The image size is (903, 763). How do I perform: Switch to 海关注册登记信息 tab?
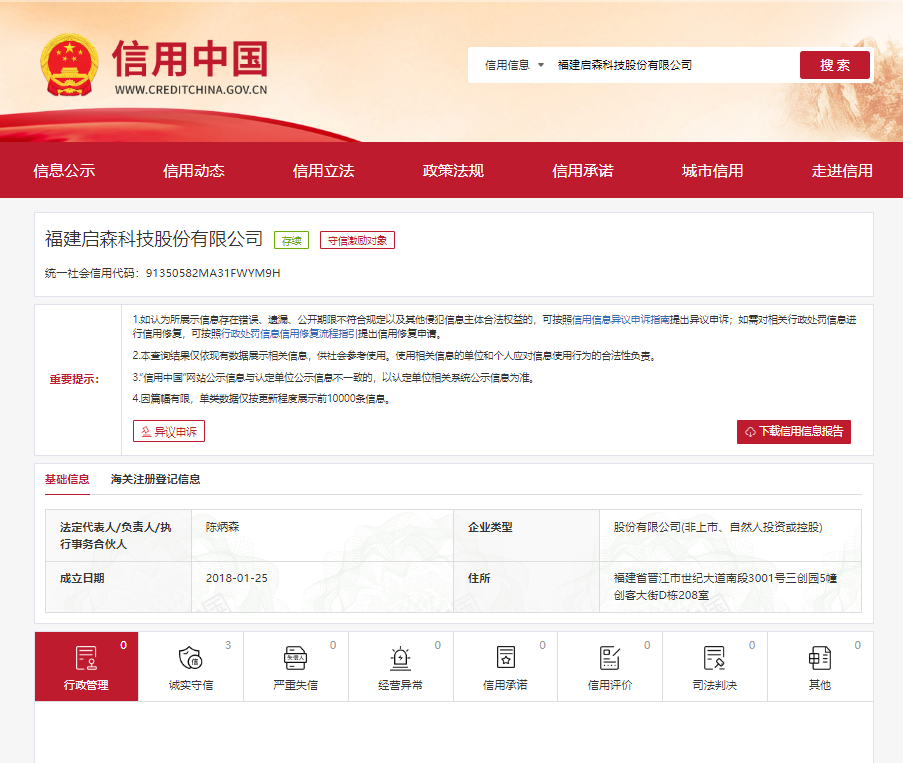(155, 479)
